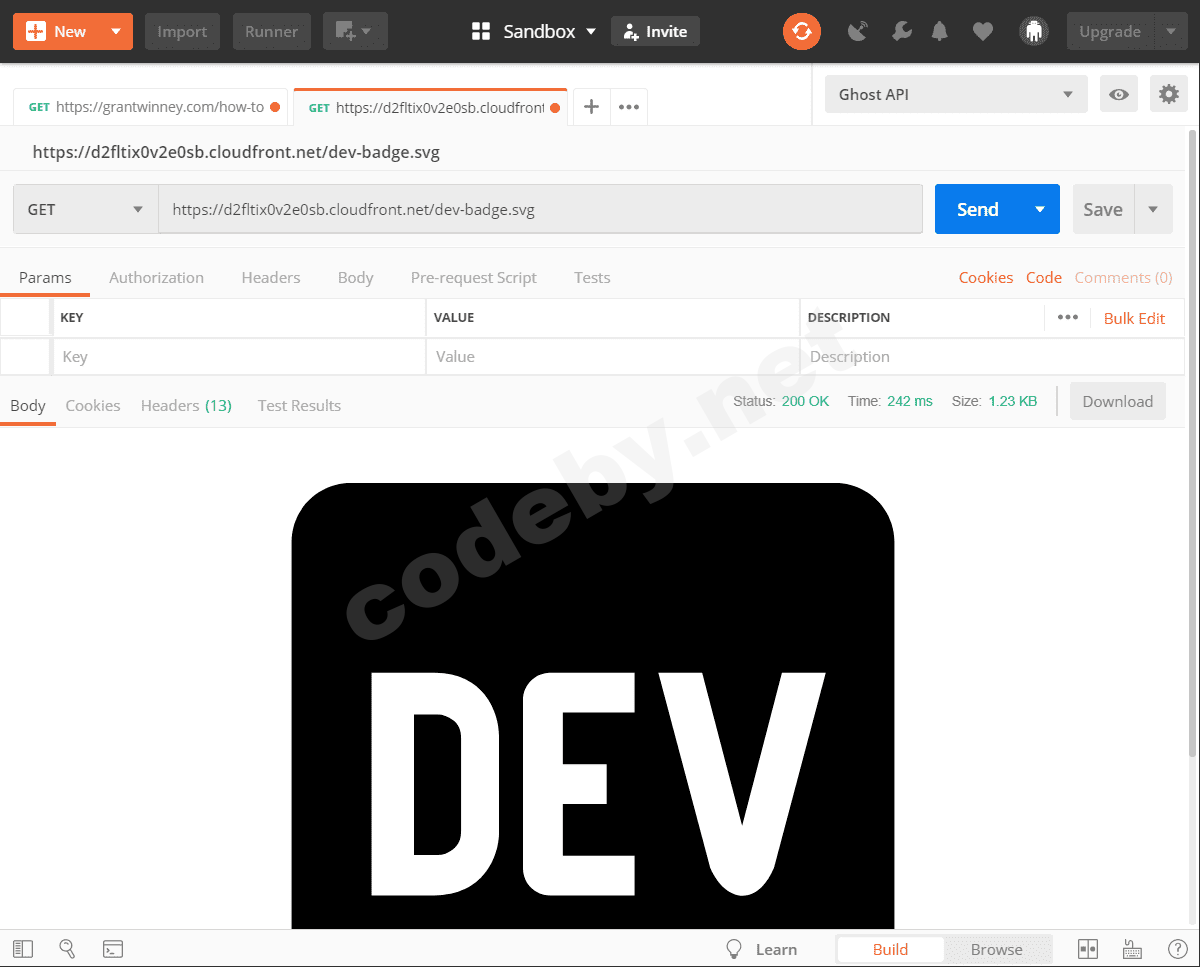Image resolution: width=1200 pixels, height=967 pixels.
Task: Expand the Upgrade dropdown arrow
Action: coord(1171,31)
